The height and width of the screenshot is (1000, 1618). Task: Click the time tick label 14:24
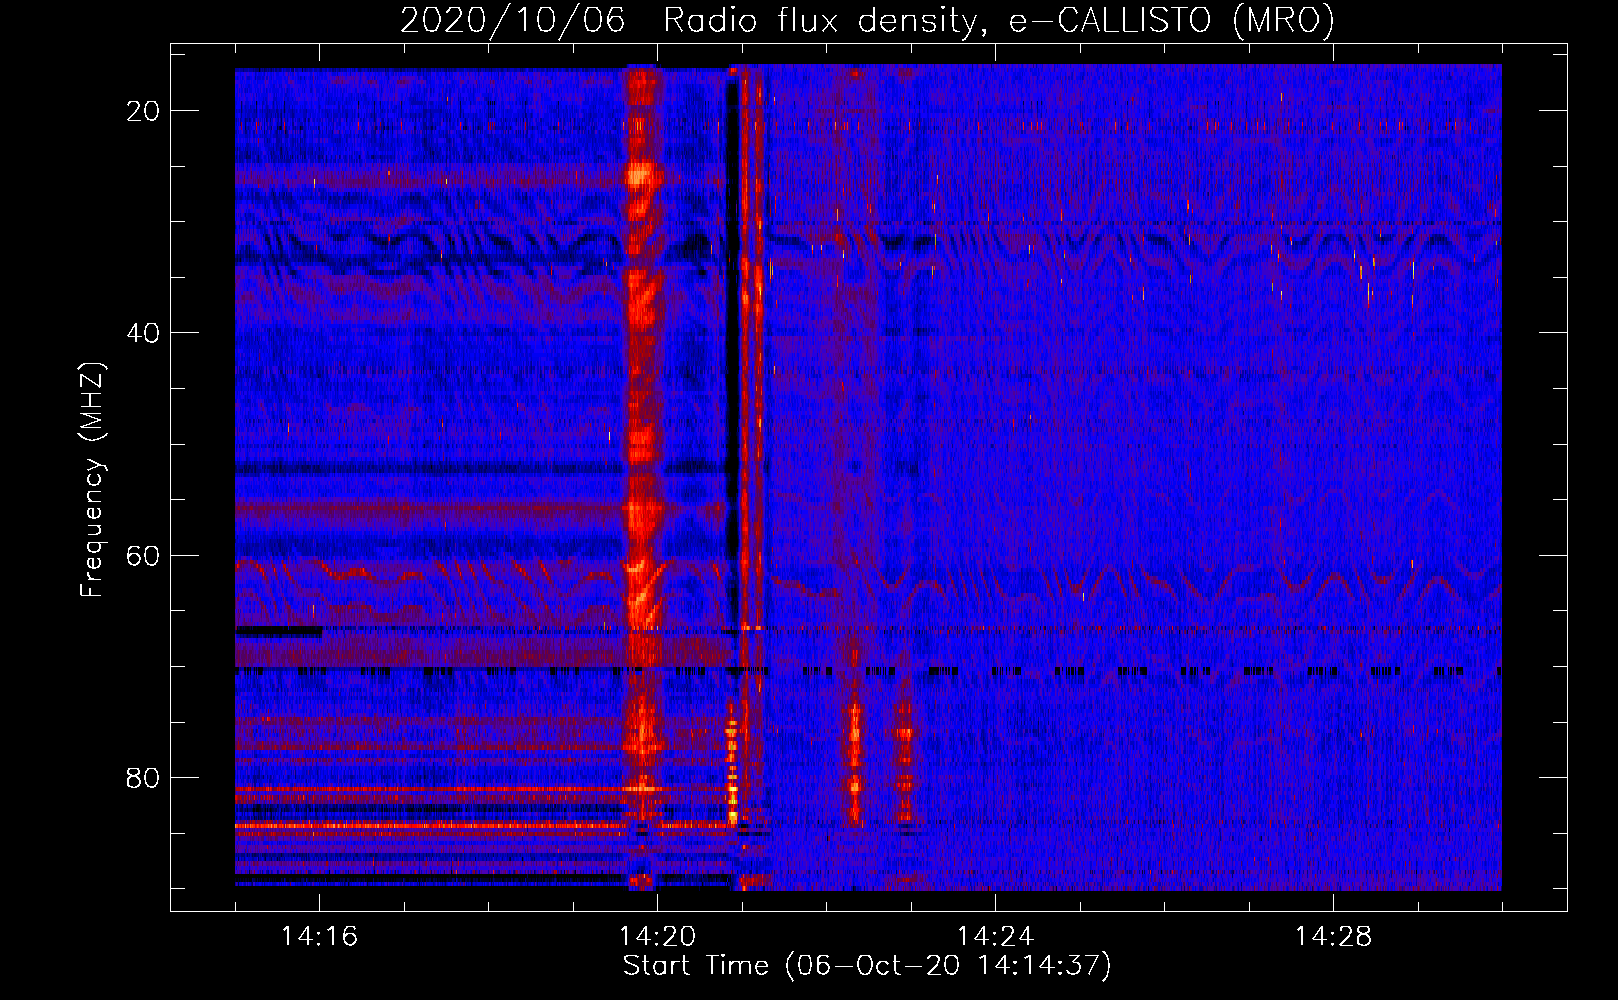coord(995,936)
